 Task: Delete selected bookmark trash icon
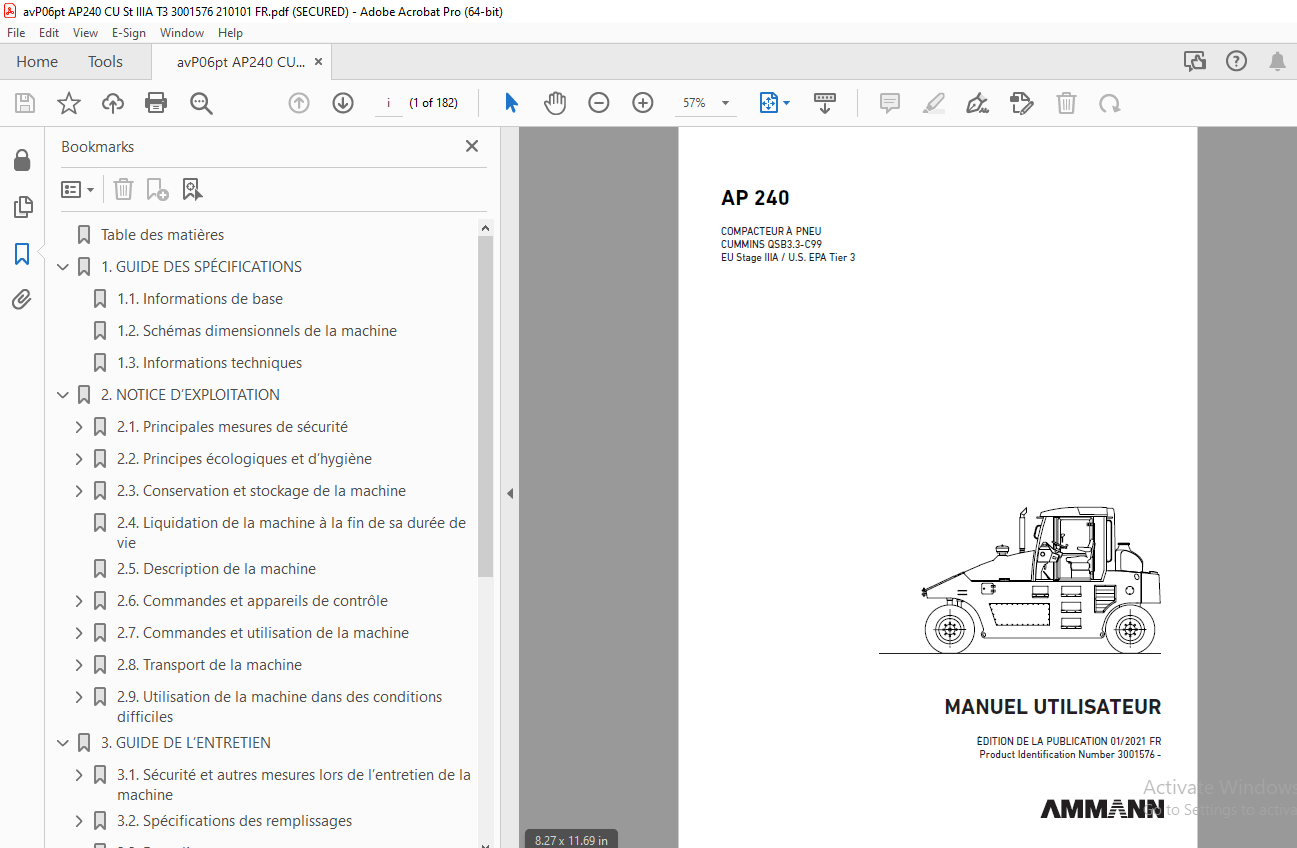click(x=123, y=189)
